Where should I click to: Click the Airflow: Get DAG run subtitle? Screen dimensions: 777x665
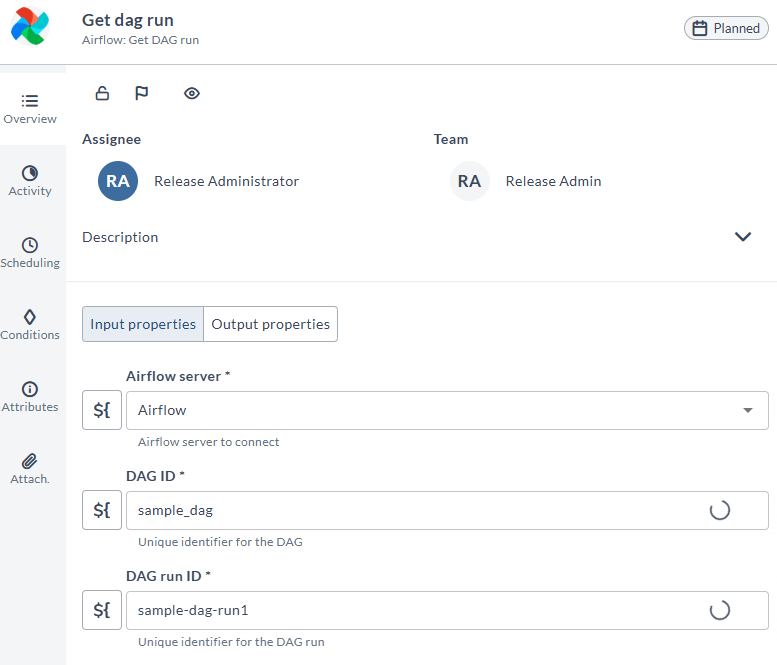(x=140, y=40)
